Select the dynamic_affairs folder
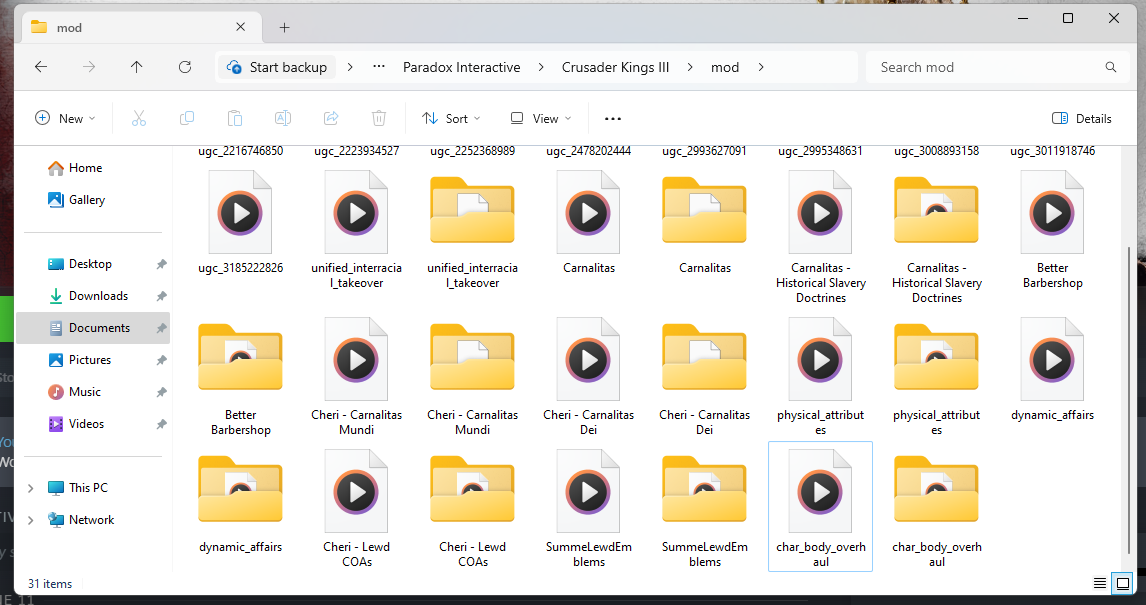This screenshot has width=1146, height=605. [x=240, y=503]
